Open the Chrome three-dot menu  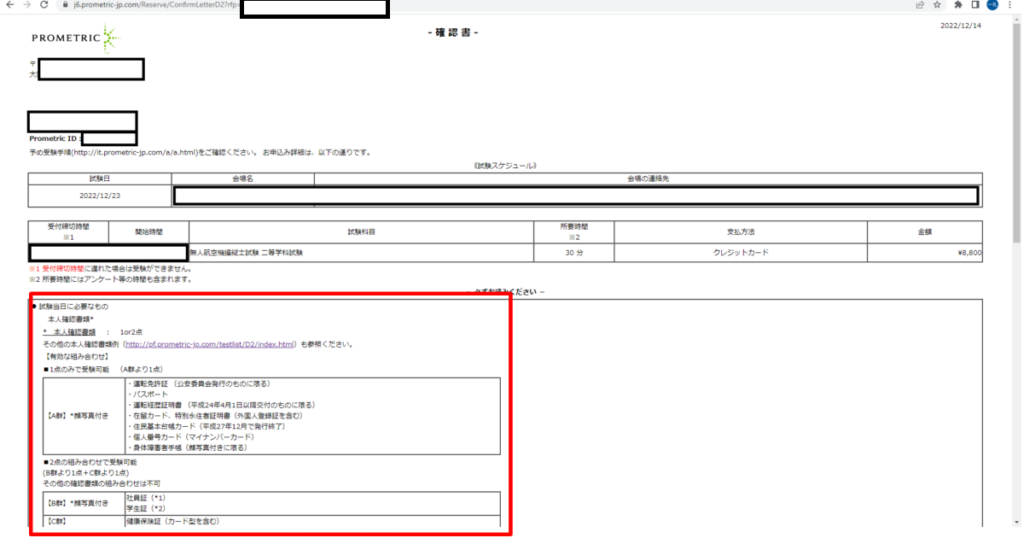pos(1010,5)
